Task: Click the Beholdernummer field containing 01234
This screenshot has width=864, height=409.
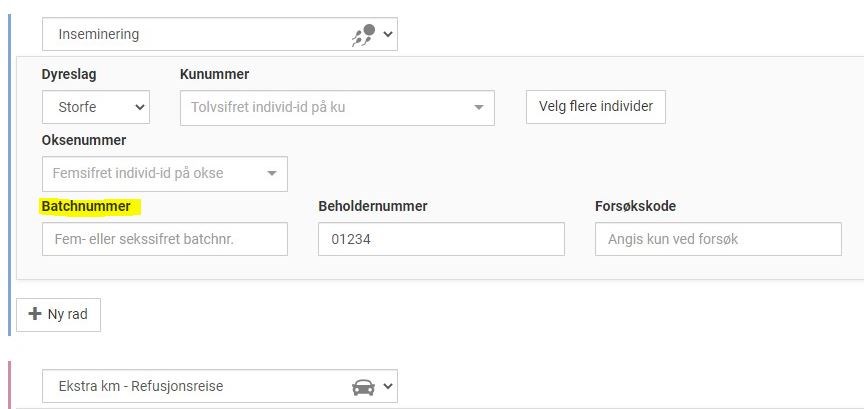Action: tap(441, 239)
